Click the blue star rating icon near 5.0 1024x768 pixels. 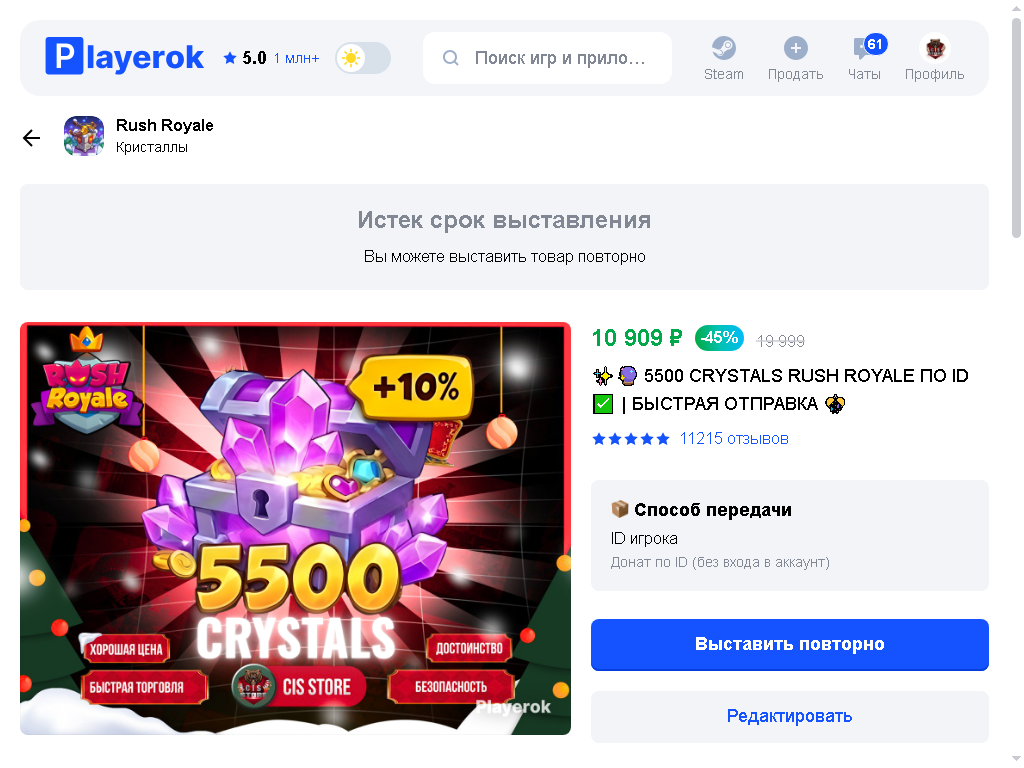[229, 58]
